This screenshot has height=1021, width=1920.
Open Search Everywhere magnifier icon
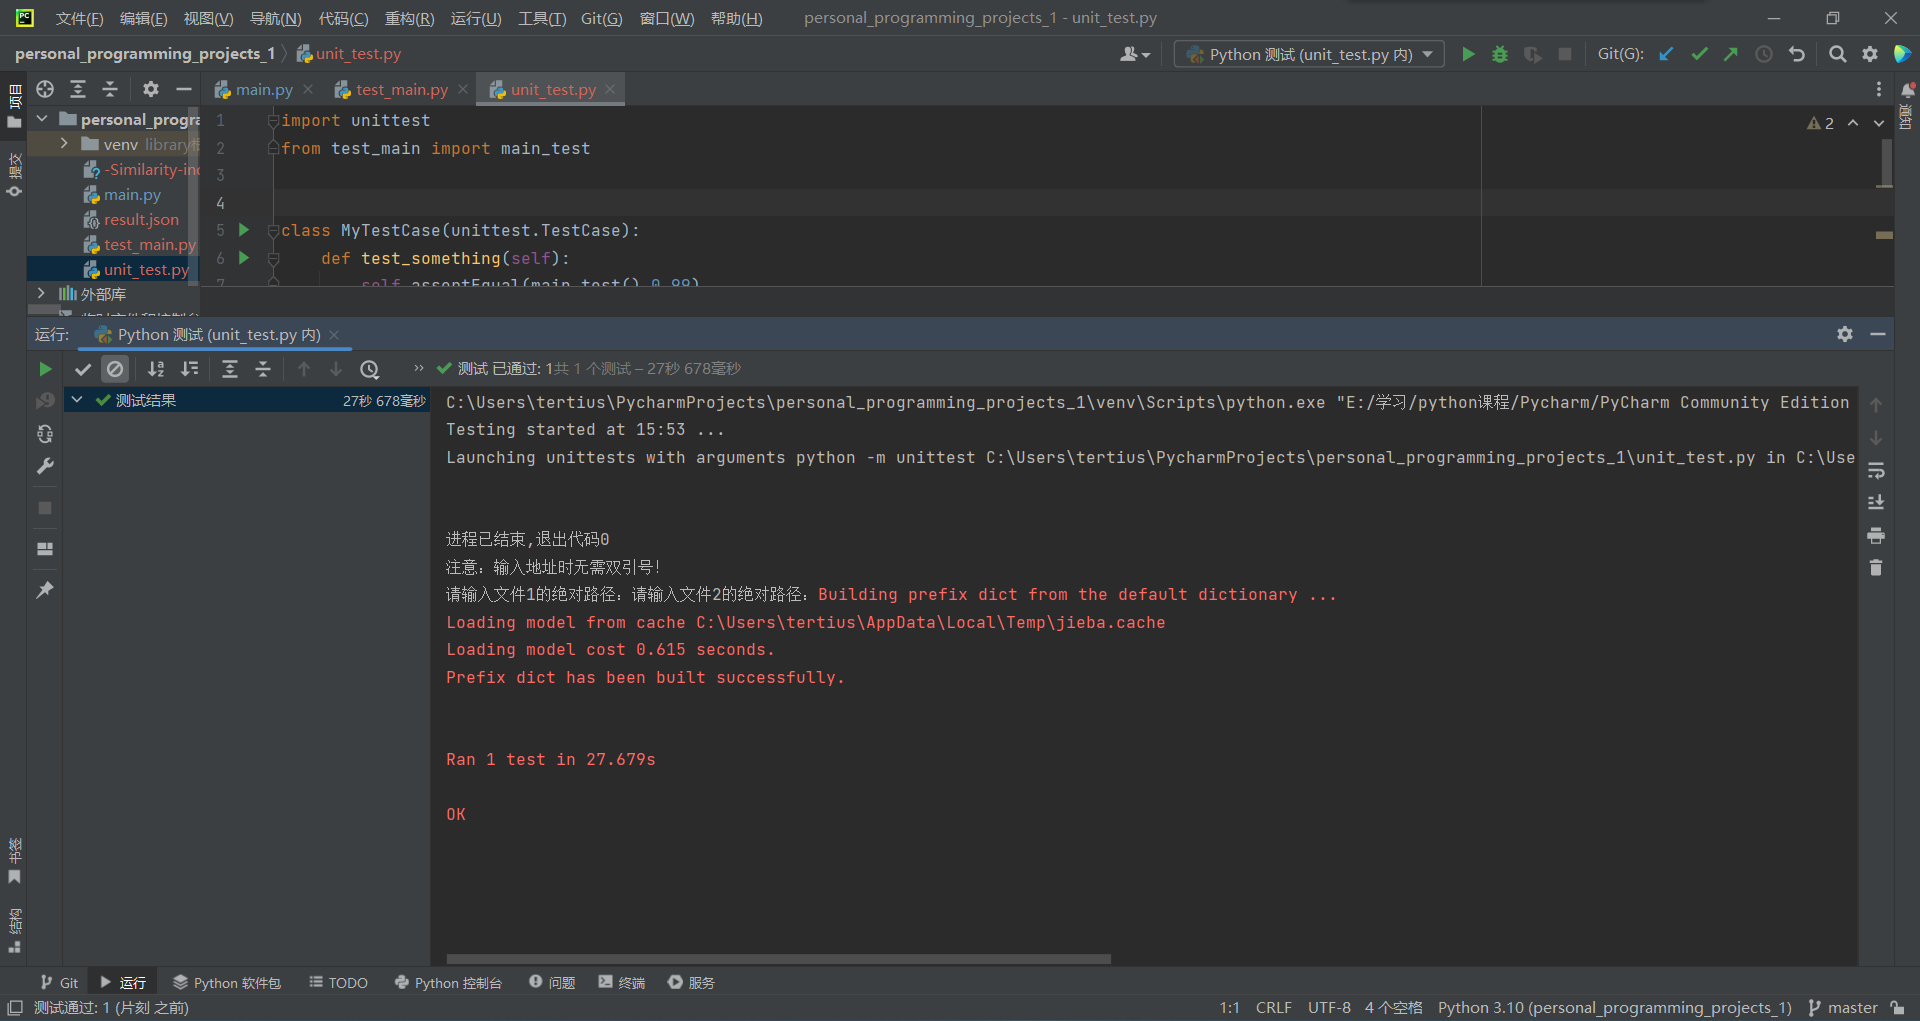pyautogui.click(x=1838, y=54)
